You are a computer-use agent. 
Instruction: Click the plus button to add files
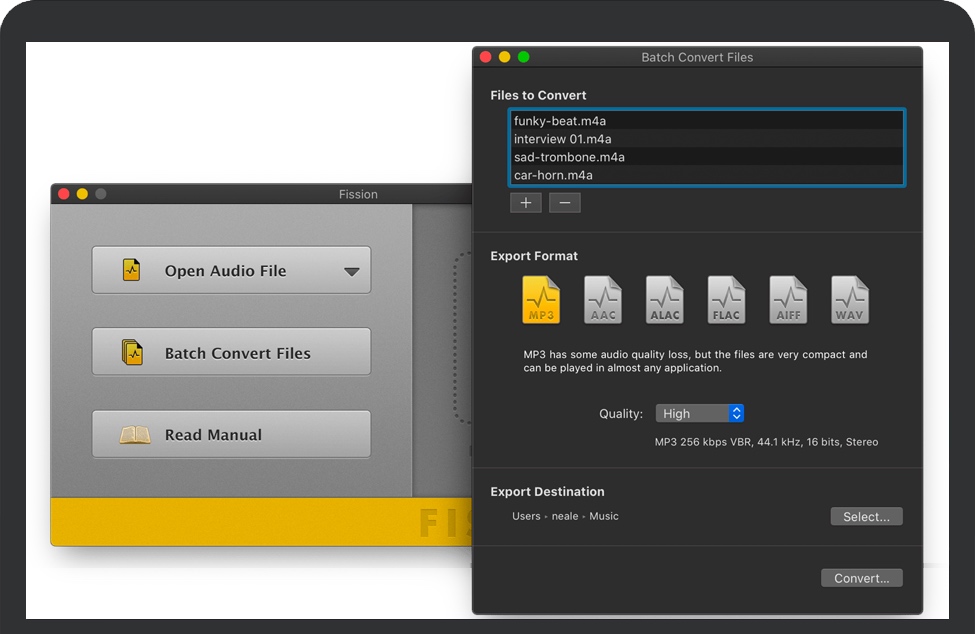(525, 203)
